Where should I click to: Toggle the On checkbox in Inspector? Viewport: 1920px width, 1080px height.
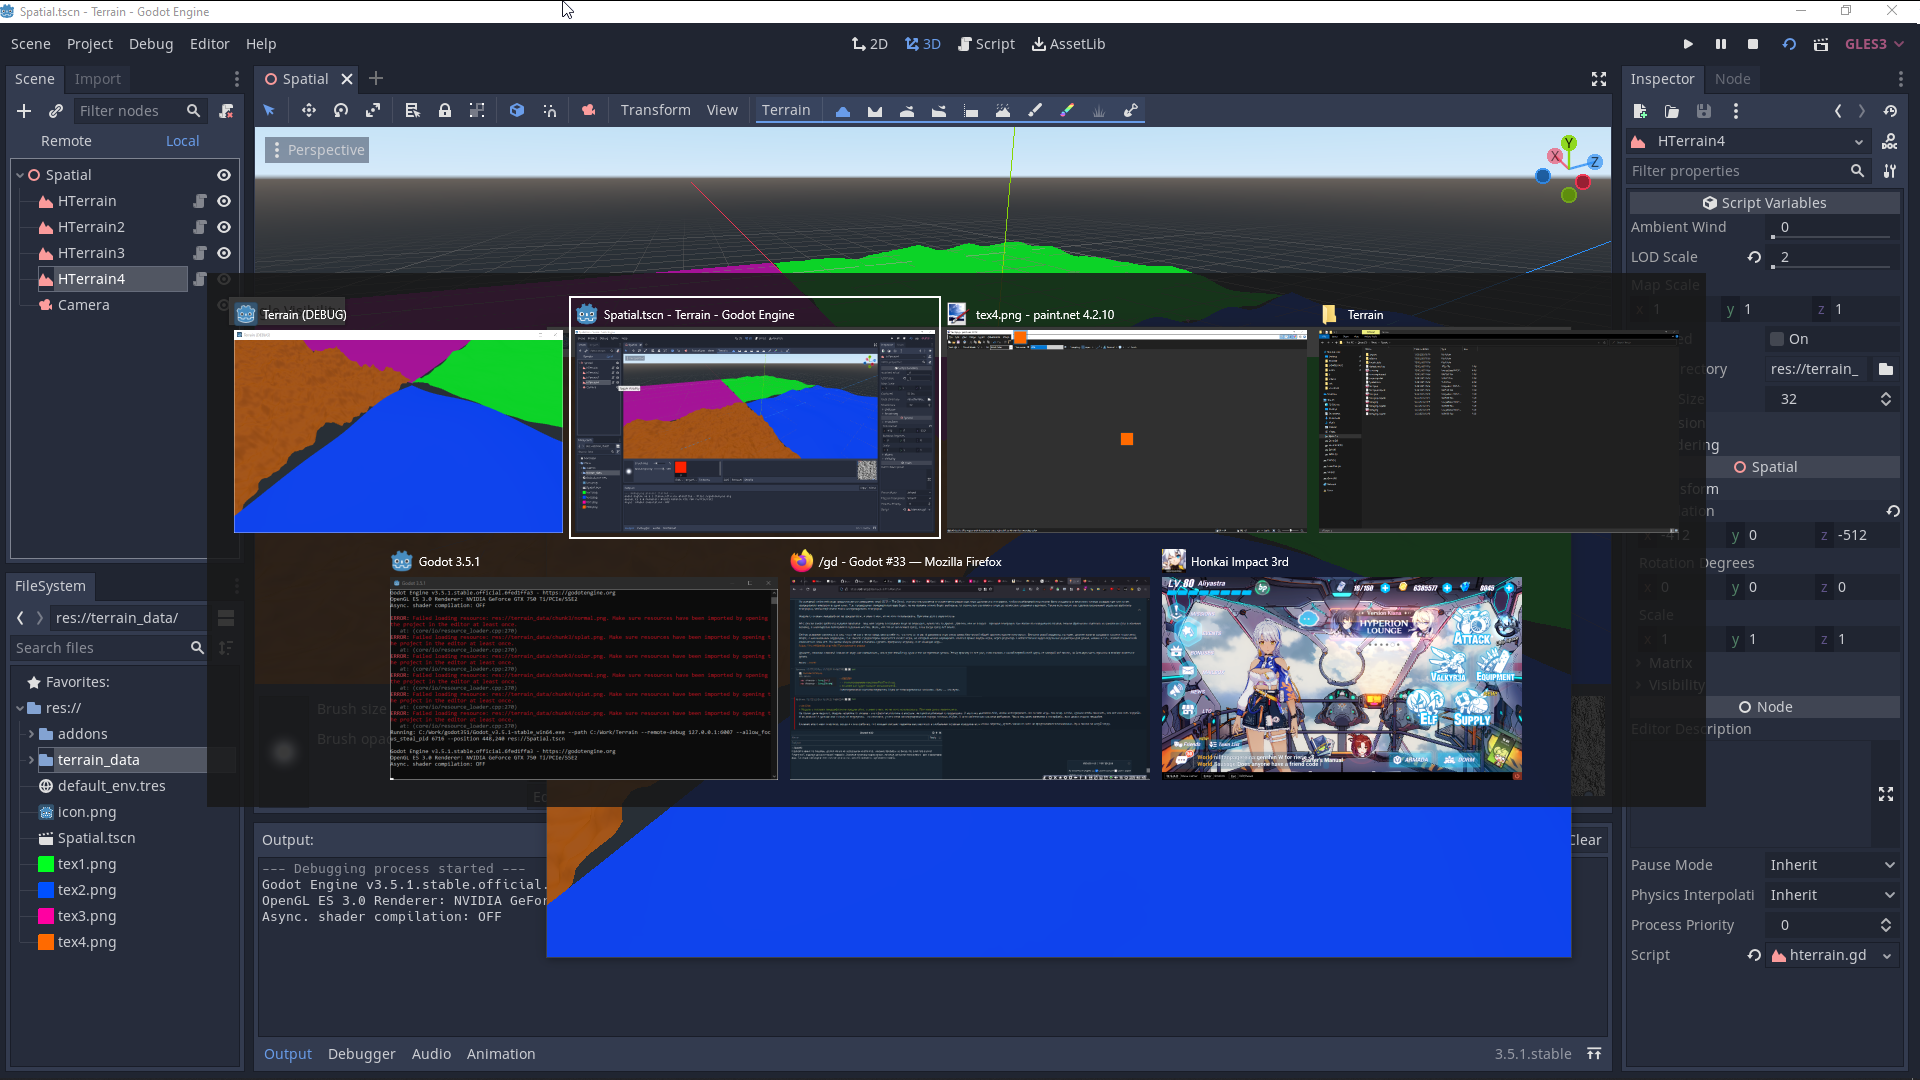point(1777,339)
